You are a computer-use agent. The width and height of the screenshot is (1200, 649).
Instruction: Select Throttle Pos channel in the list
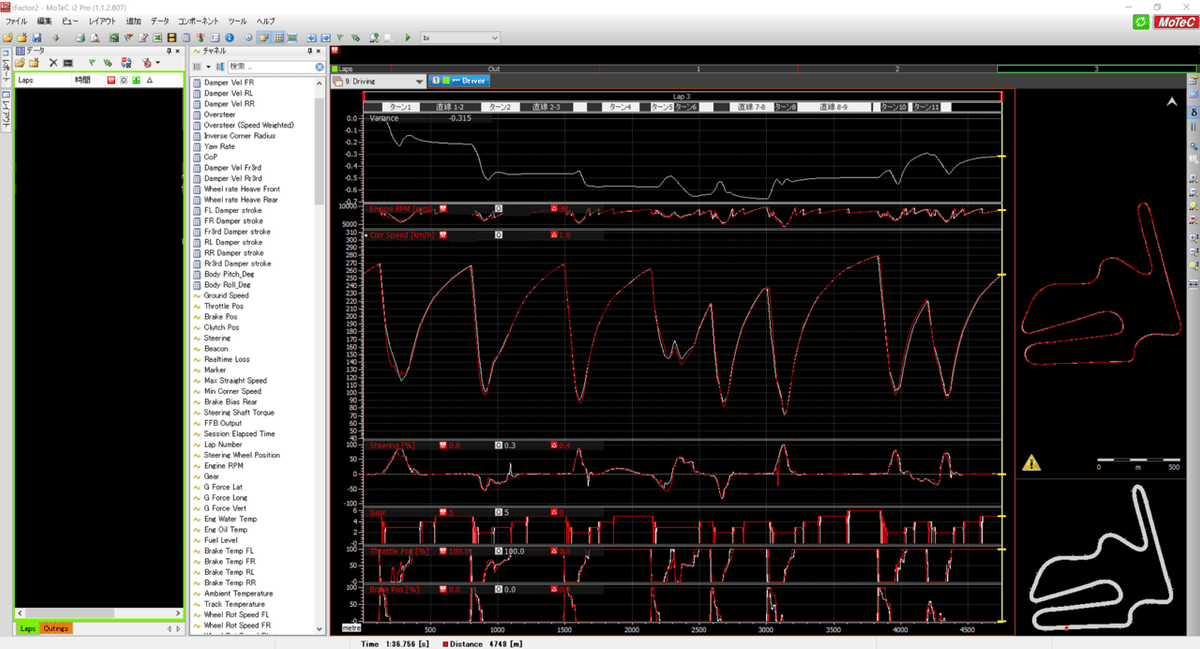[225, 306]
